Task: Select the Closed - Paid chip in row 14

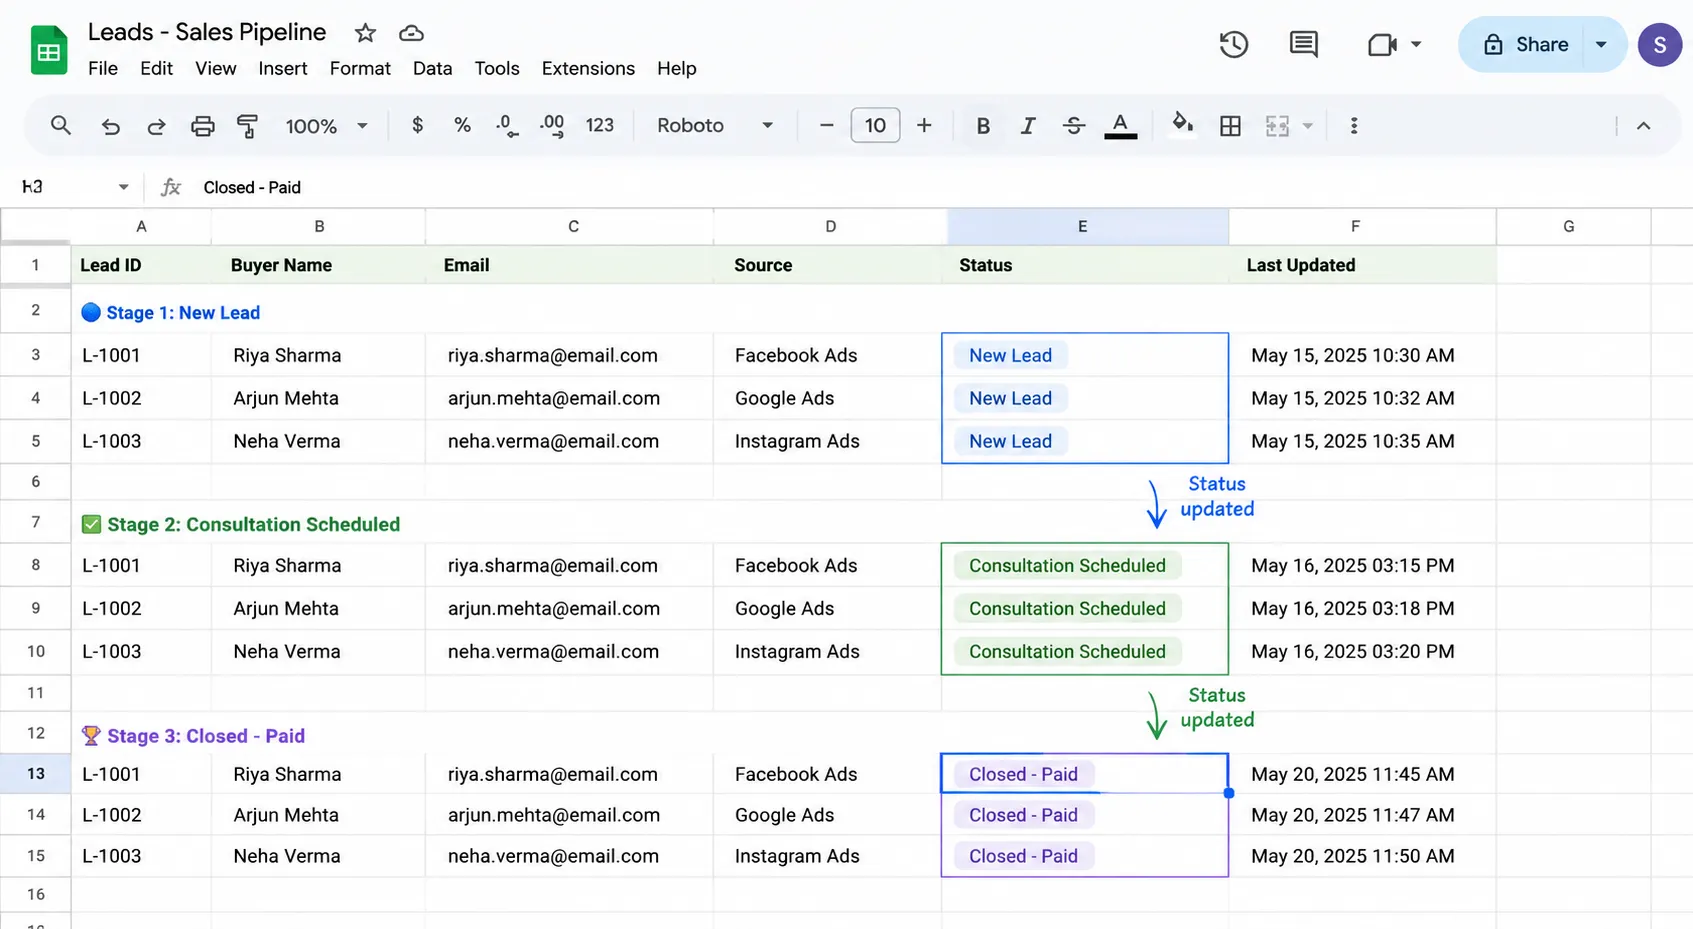Action: point(1023,815)
